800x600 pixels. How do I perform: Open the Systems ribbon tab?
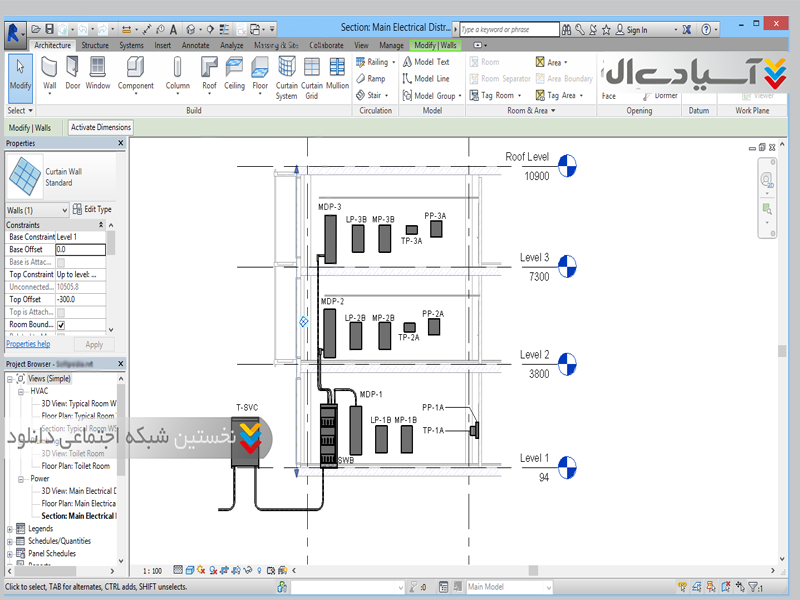(x=131, y=45)
